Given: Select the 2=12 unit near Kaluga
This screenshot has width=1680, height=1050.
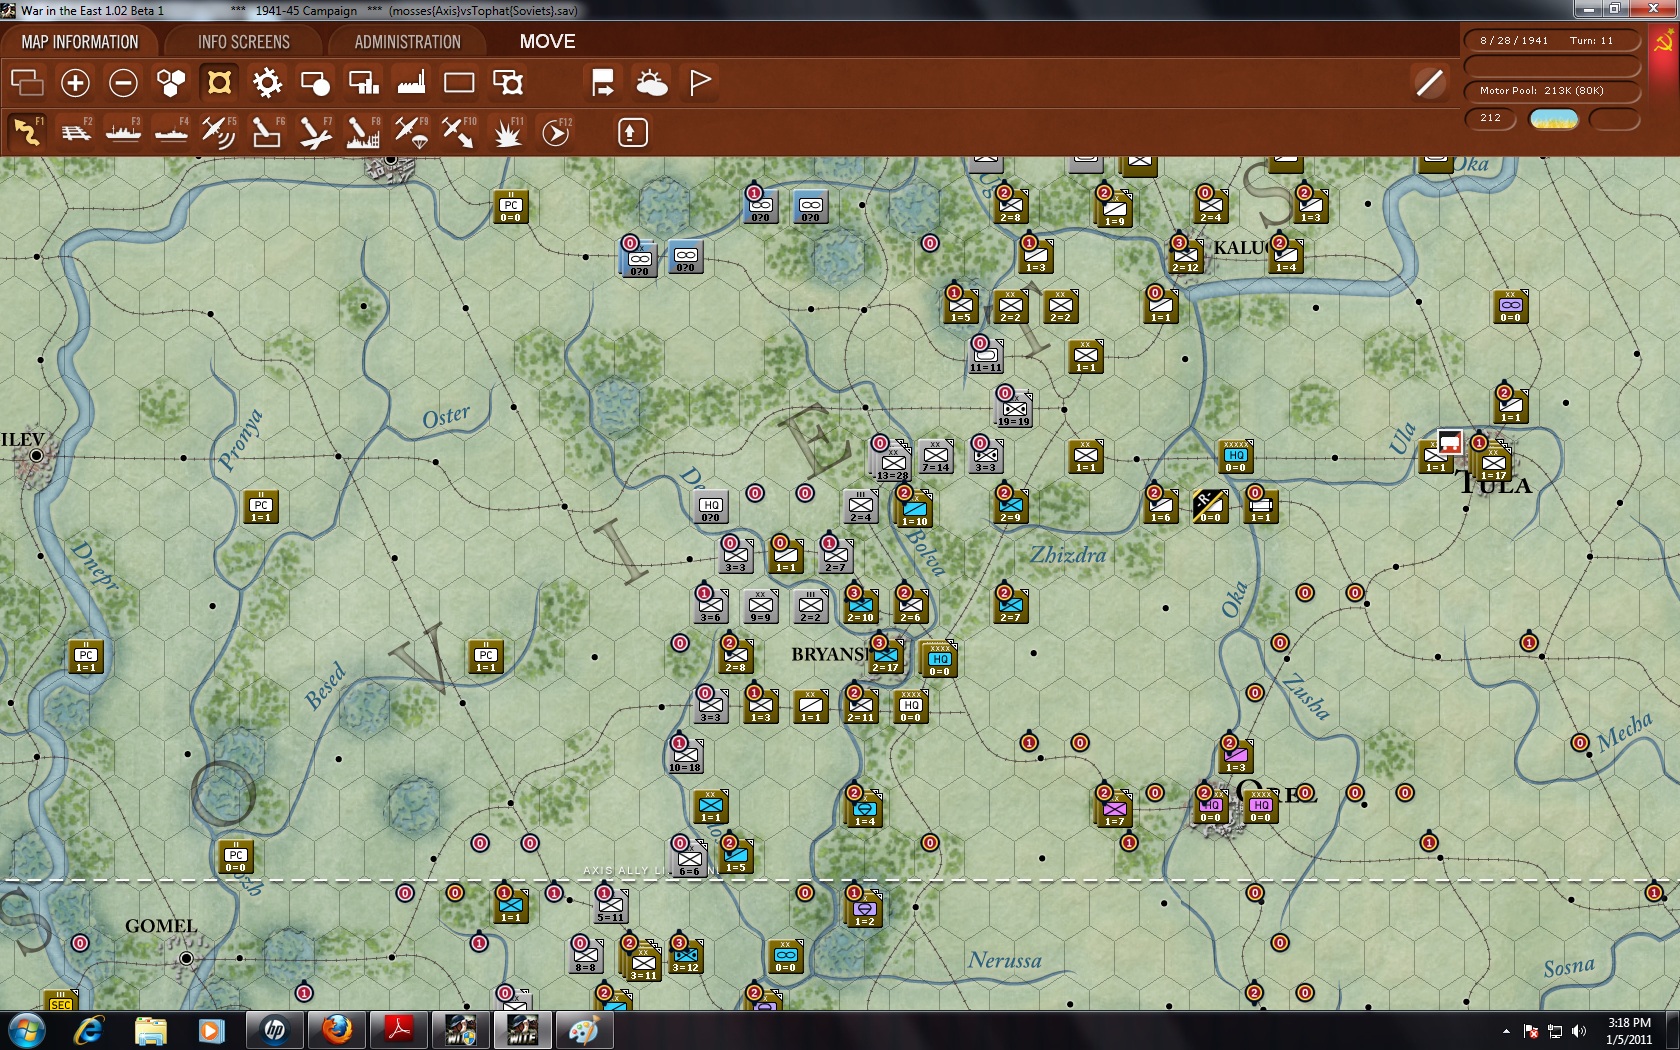Looking at the screenshot, I should 1185,256.
